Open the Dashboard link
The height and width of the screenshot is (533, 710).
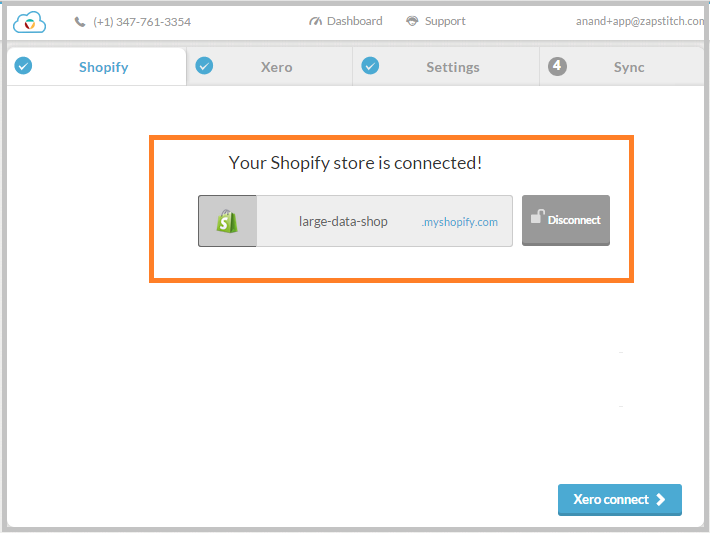tap(346, 21)
